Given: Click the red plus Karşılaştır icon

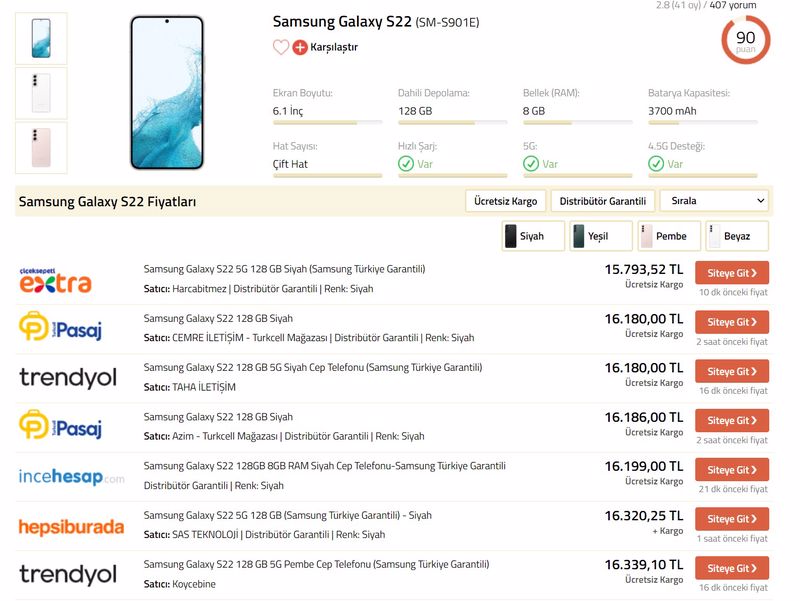Looking at the screenshot, I should pyautogui.click(x=300, y=47).
